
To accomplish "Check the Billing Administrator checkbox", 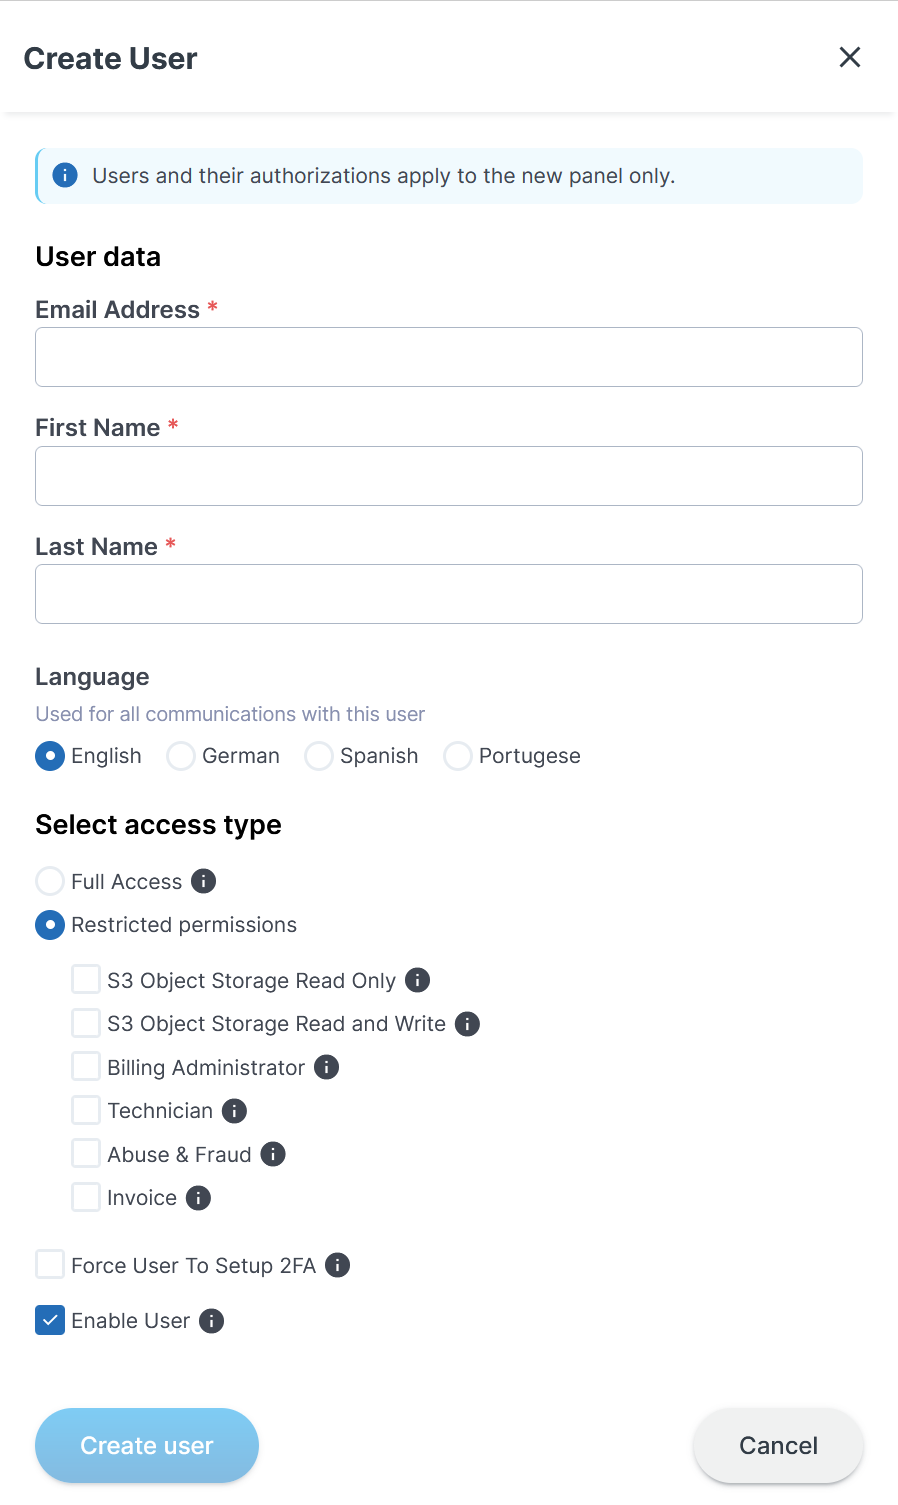I will click(x=86, y=1067).
